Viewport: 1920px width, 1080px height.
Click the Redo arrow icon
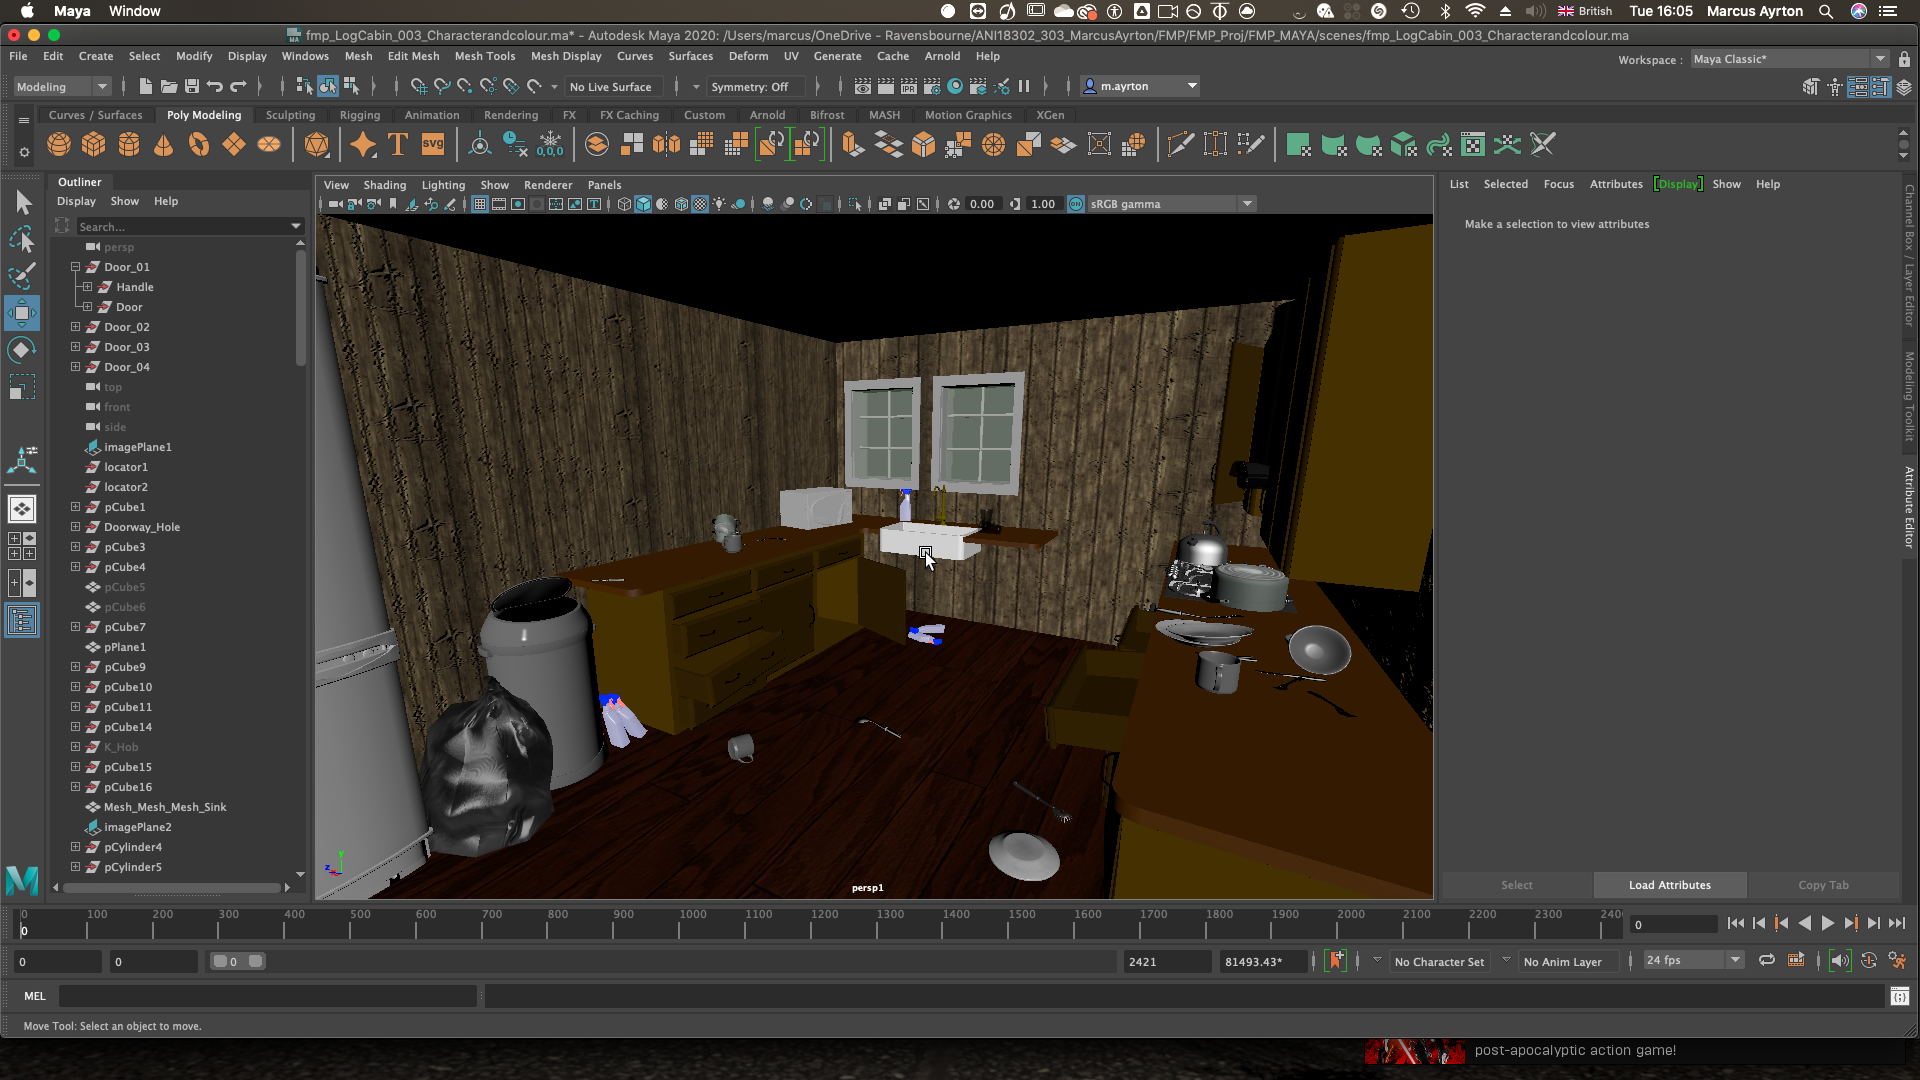coord(238,87)
